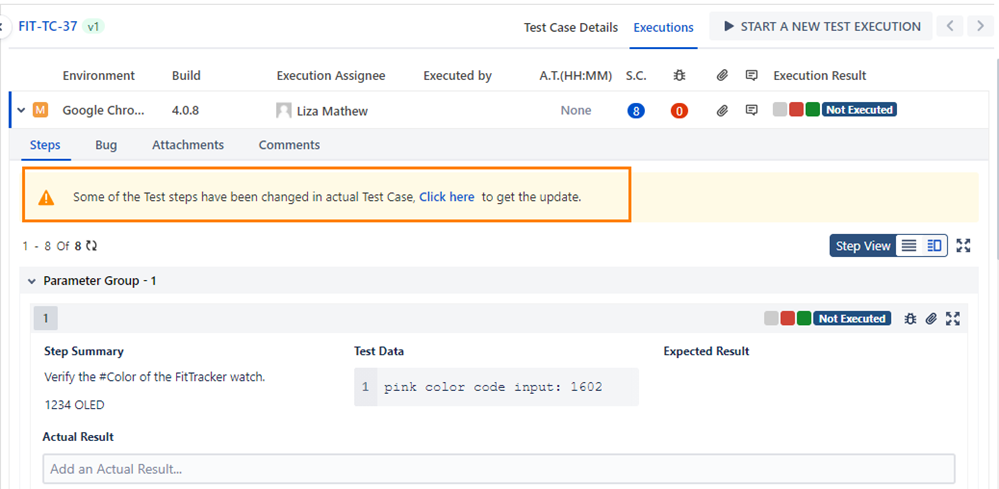
Task: Click the blue step count badge 8
Action: pos(636,111)
